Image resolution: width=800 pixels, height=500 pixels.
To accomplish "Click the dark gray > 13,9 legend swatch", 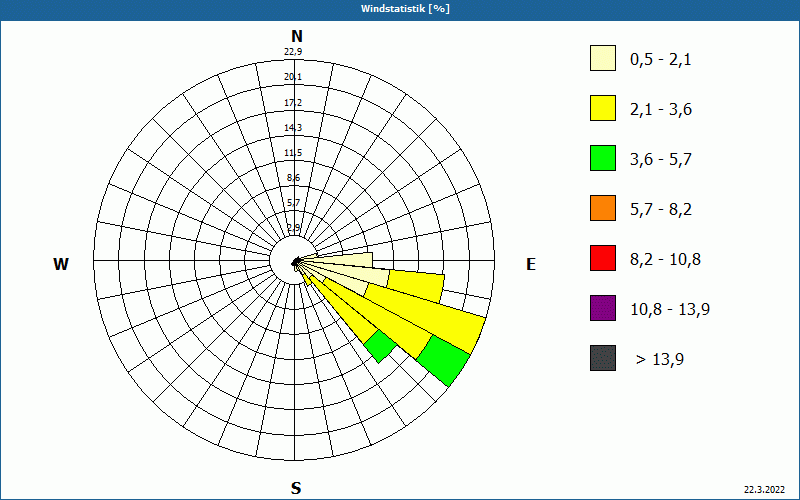I will (x=603, y=358).
